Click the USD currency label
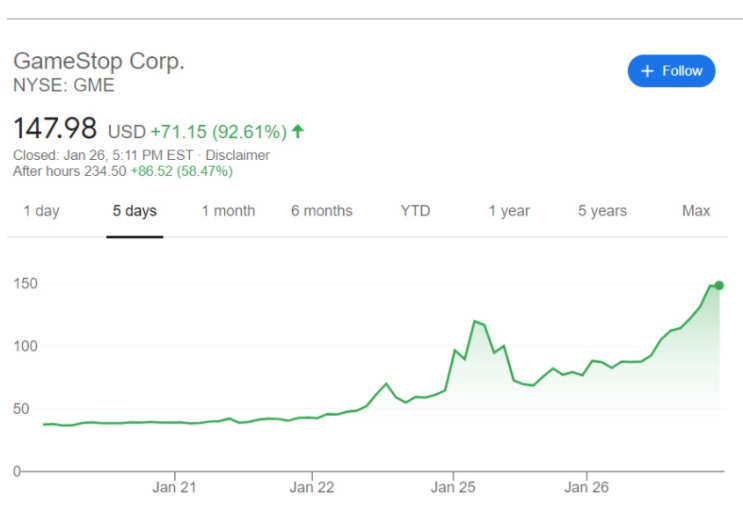The image size is (743, 509). point(127,132)
